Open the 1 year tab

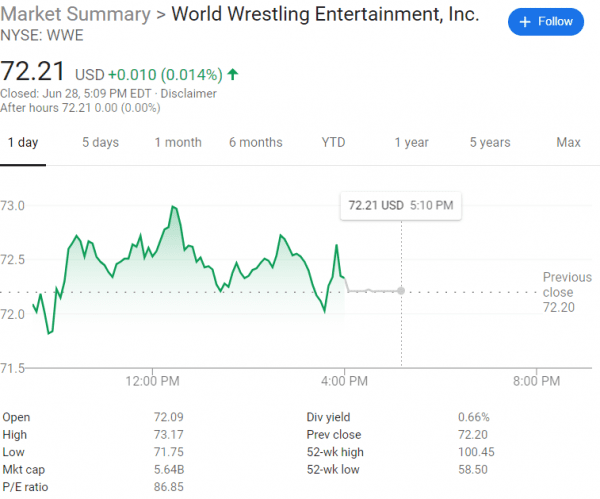click(411, 143)
